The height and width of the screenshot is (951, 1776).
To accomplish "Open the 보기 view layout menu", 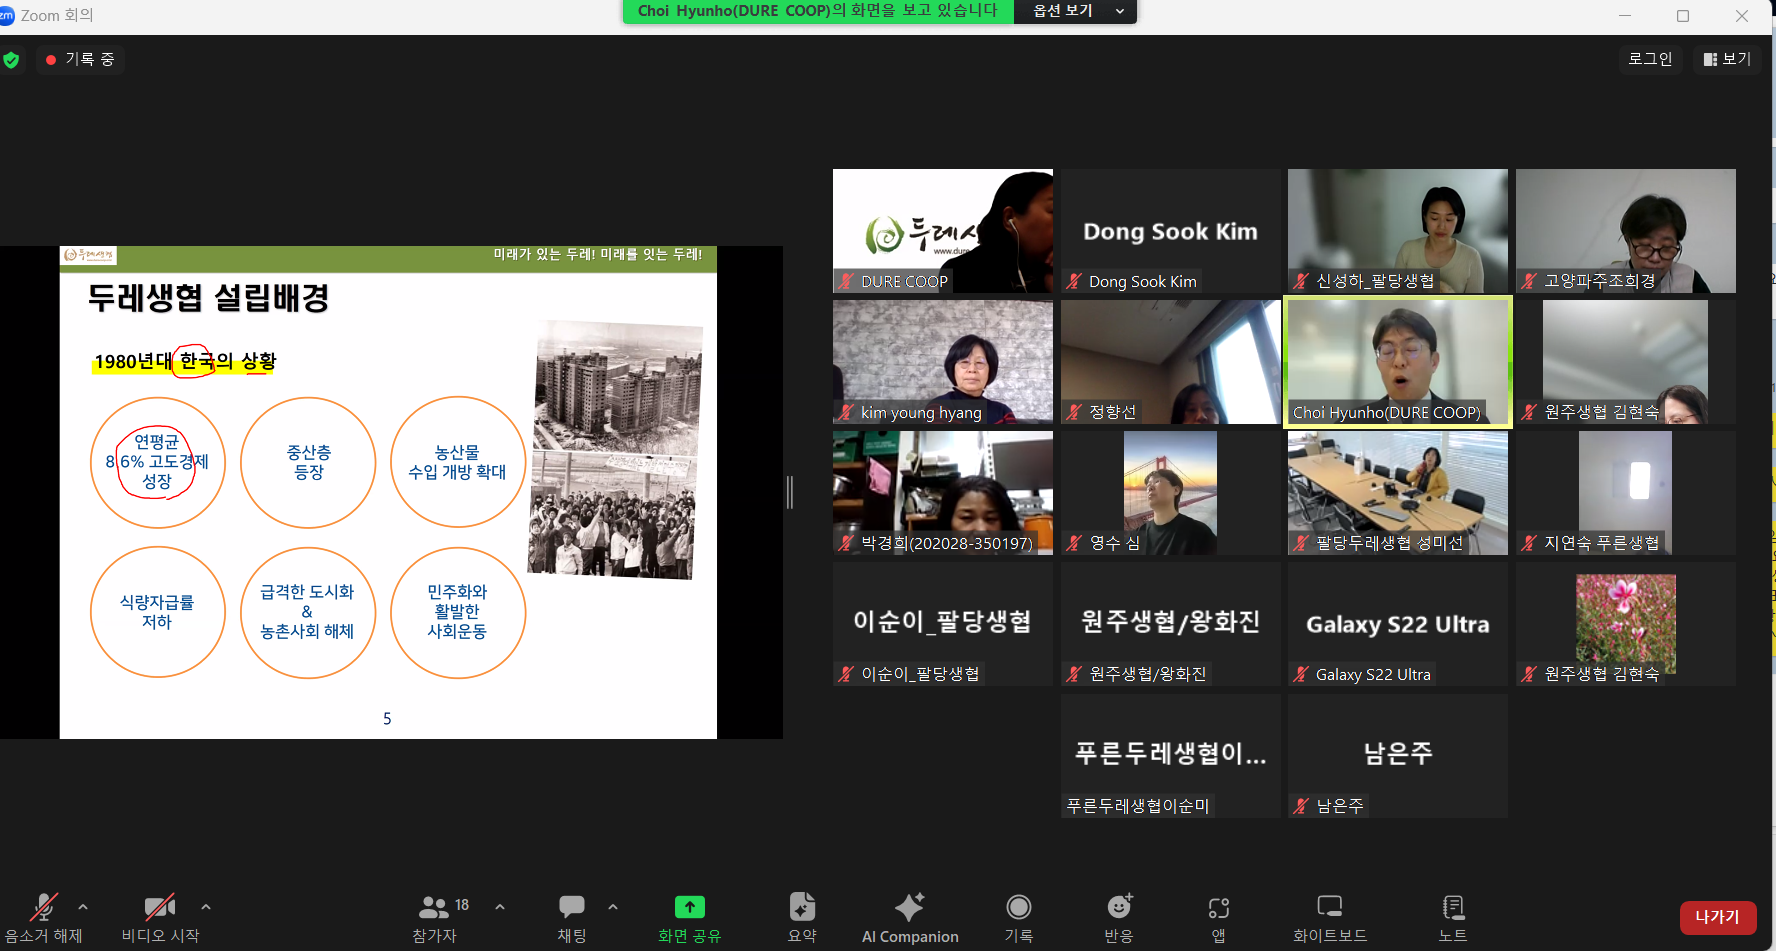I will 1727,59.
